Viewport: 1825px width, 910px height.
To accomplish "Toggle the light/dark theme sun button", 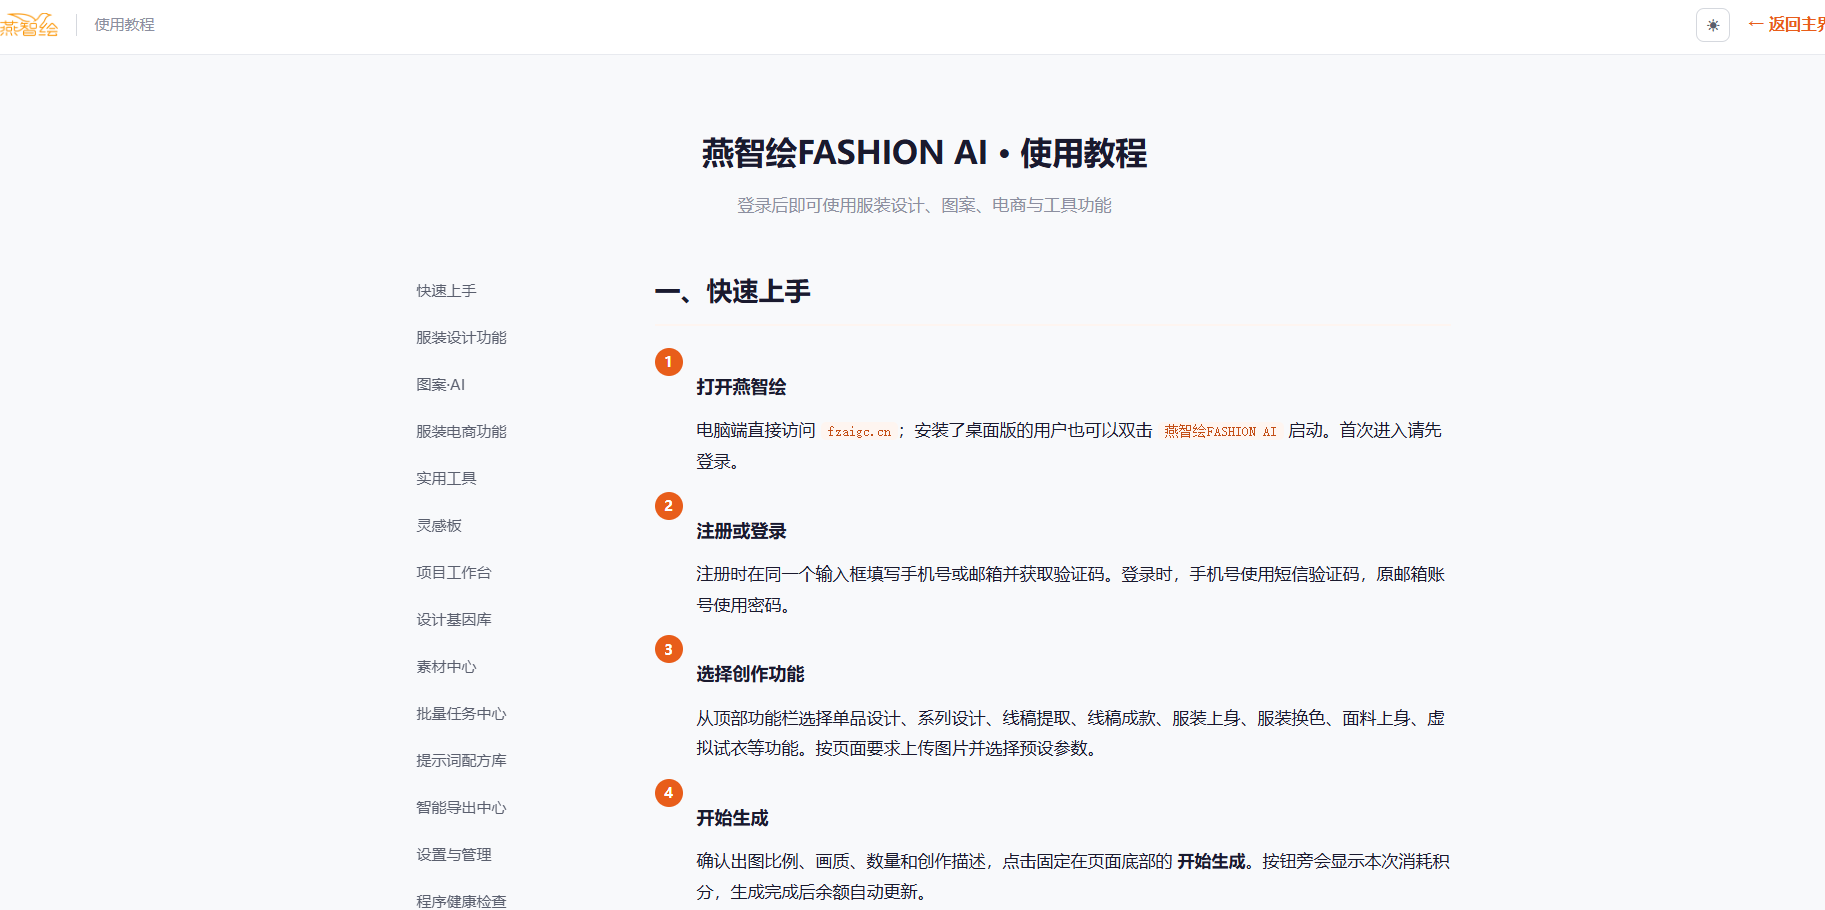I will pos(1713,25).
